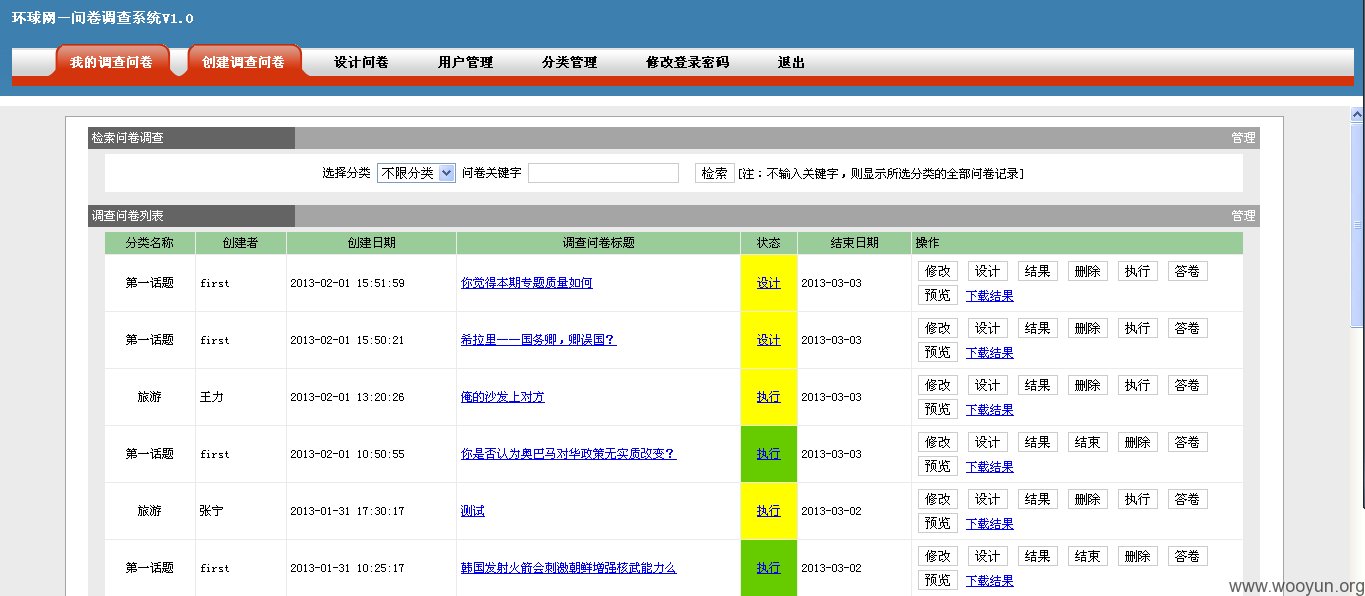Click the 调查问卷标题 column header
This screenshot has height=596, width=1365.
tap(598, 243)
